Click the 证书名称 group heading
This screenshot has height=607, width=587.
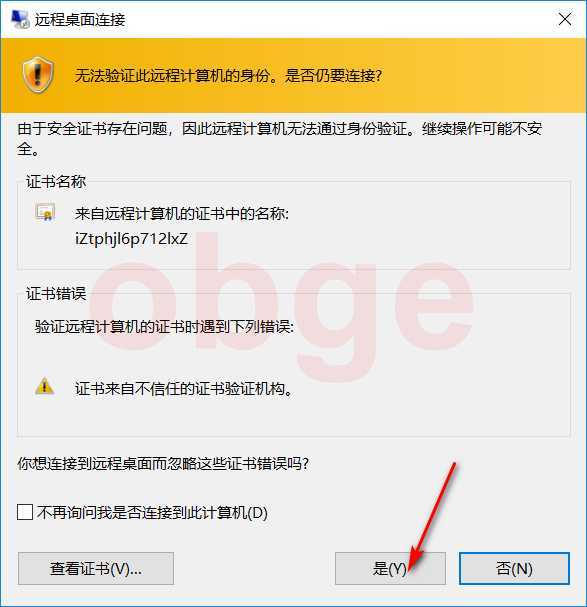tap(56, 182)
